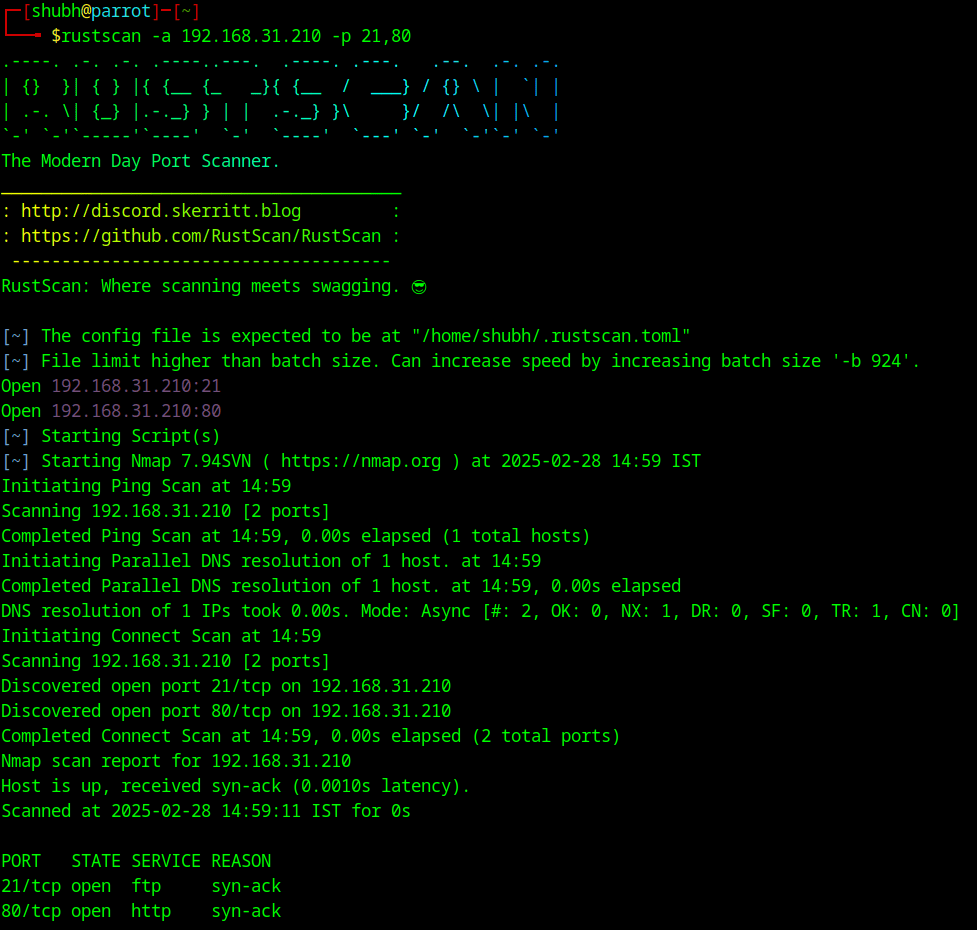Click the rustscan command in the prompt
Viewport: 977px width, 930px height.
[x=231, y=36]
